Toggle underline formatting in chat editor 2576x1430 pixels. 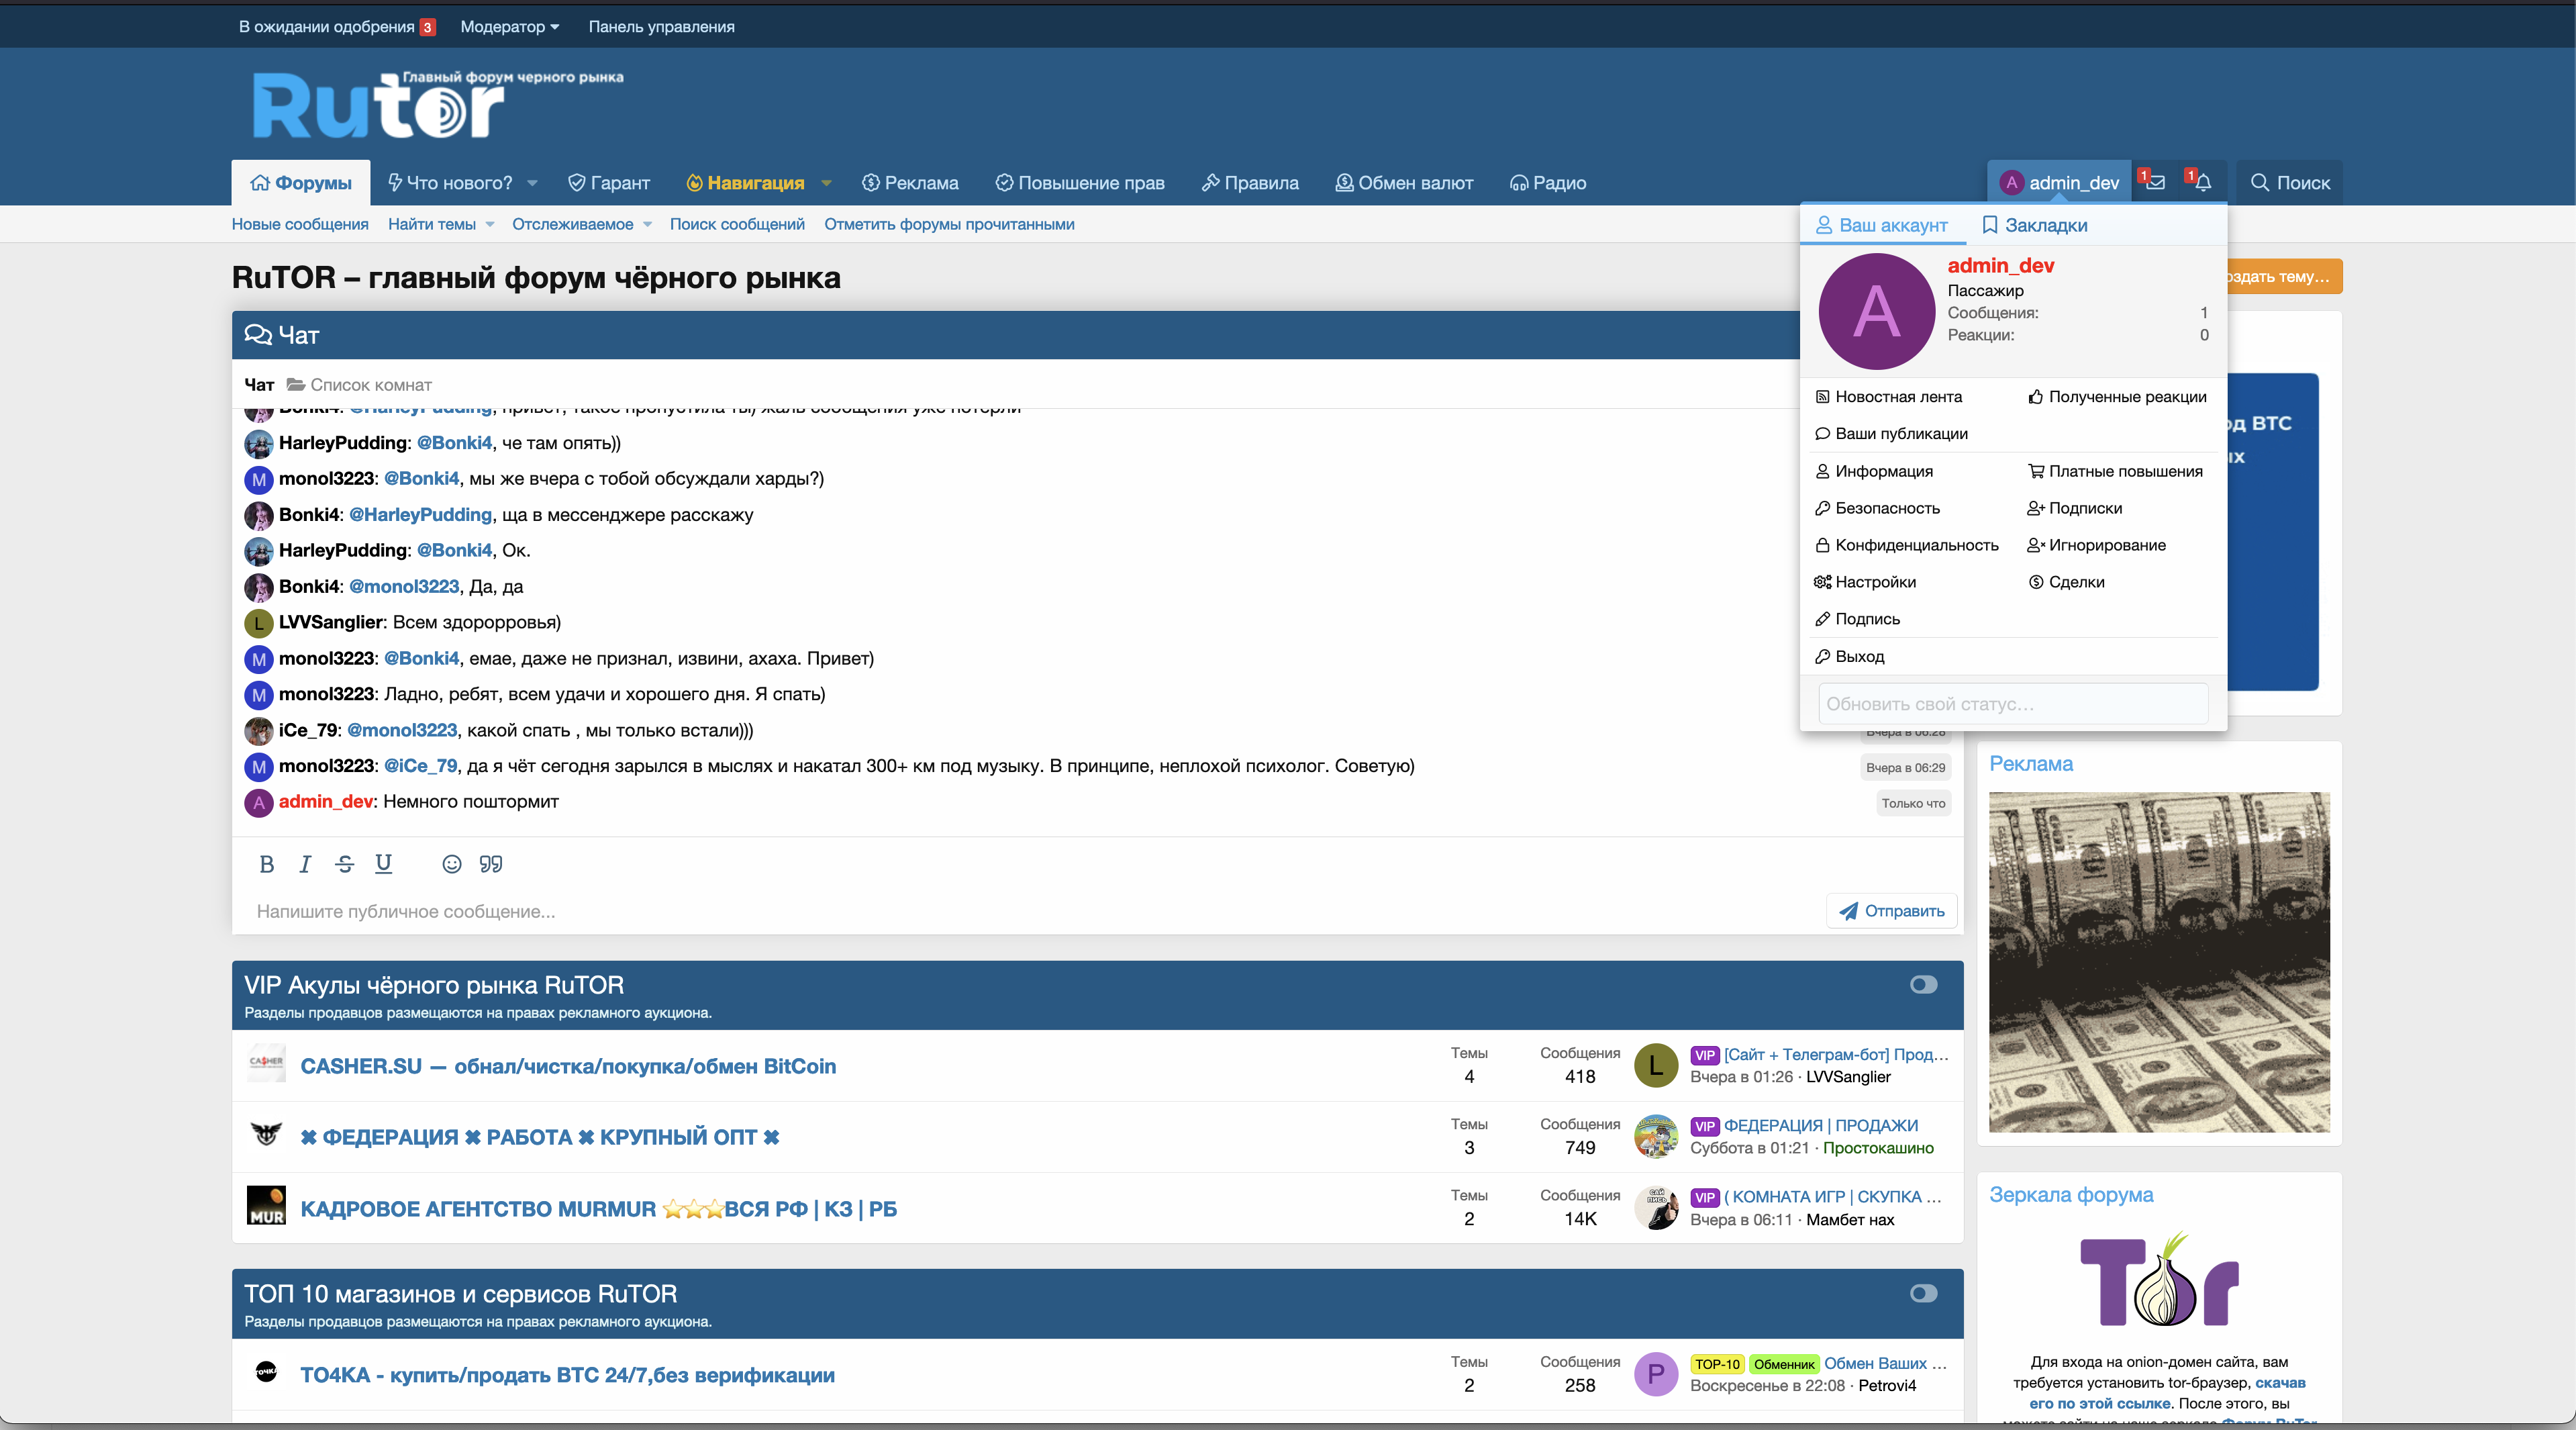click(x=383, y=864)
